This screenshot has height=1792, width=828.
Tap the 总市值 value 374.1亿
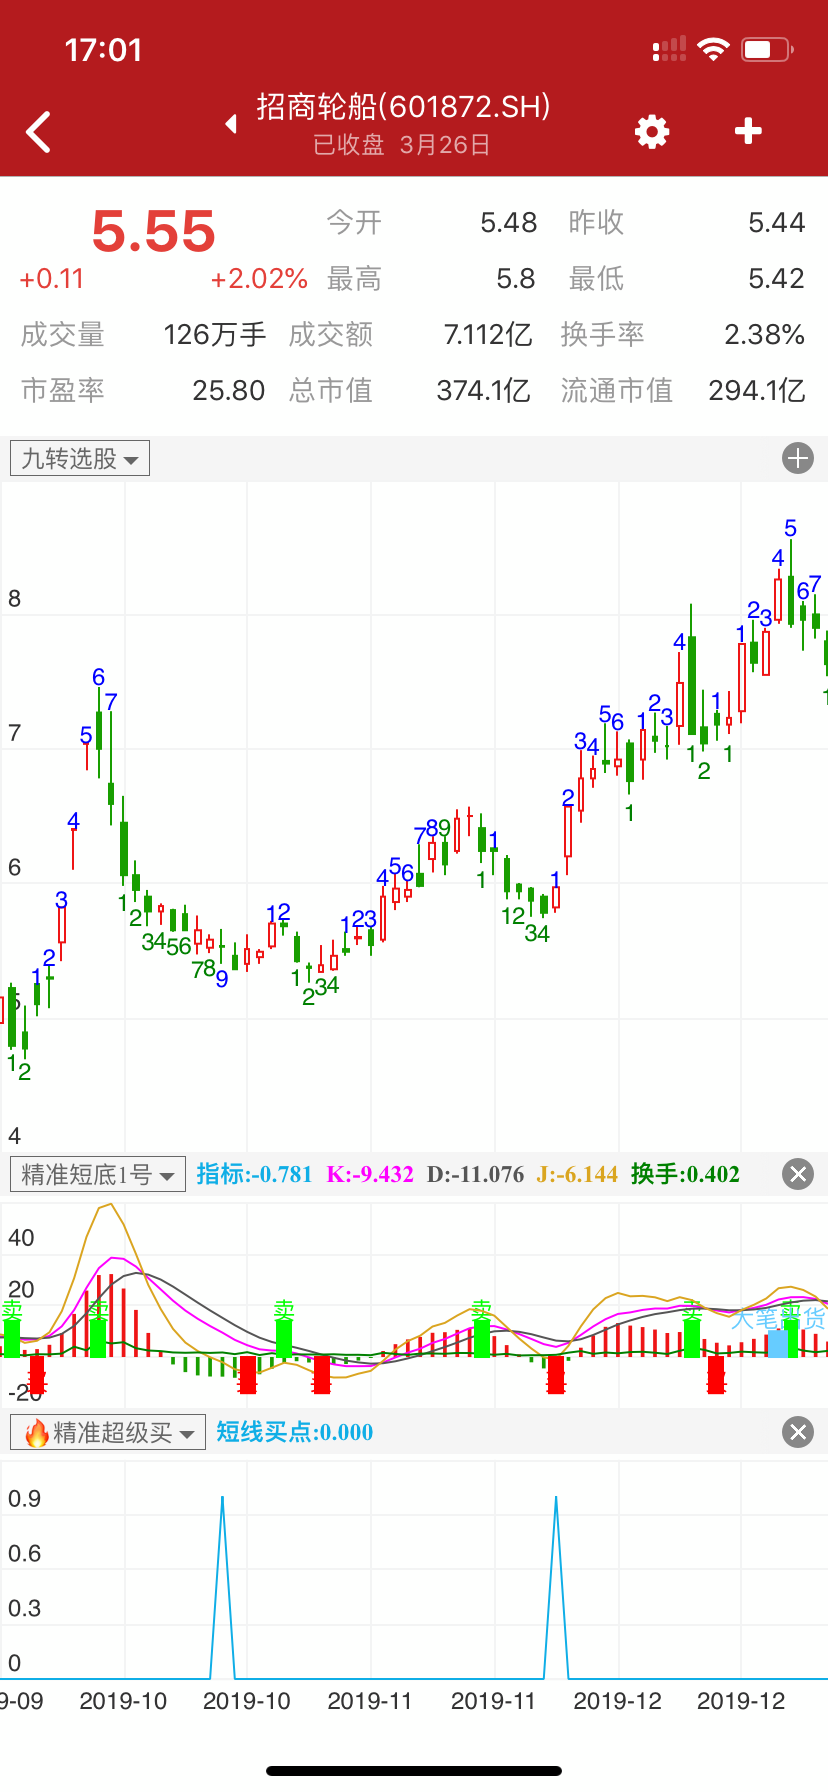tap(483, 390)
